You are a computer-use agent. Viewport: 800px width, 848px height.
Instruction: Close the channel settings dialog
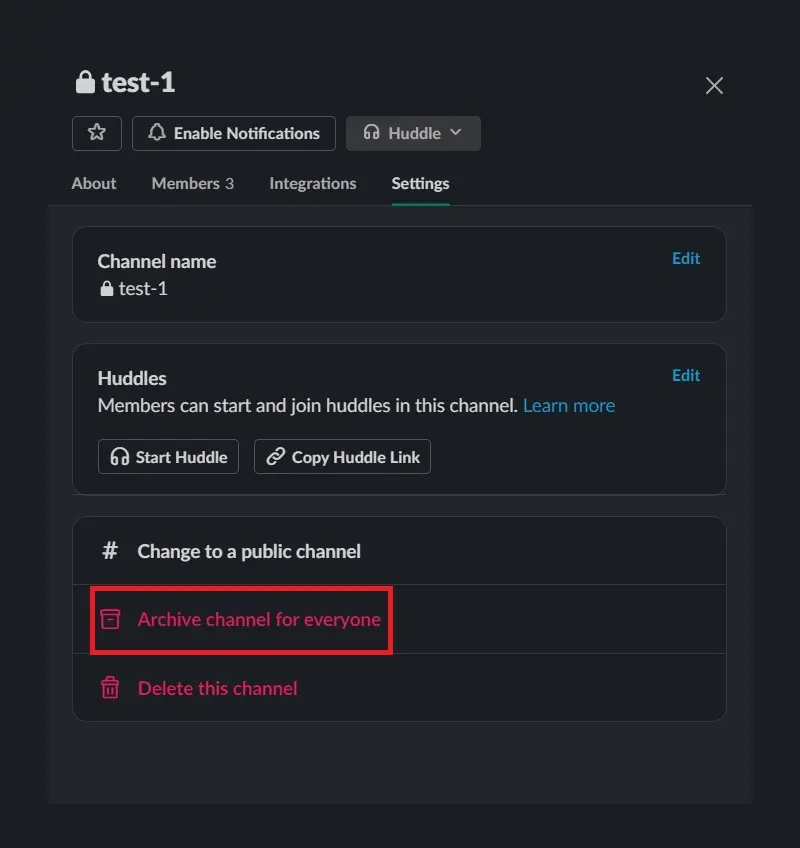pyautogui.click(x=714, y=86)
